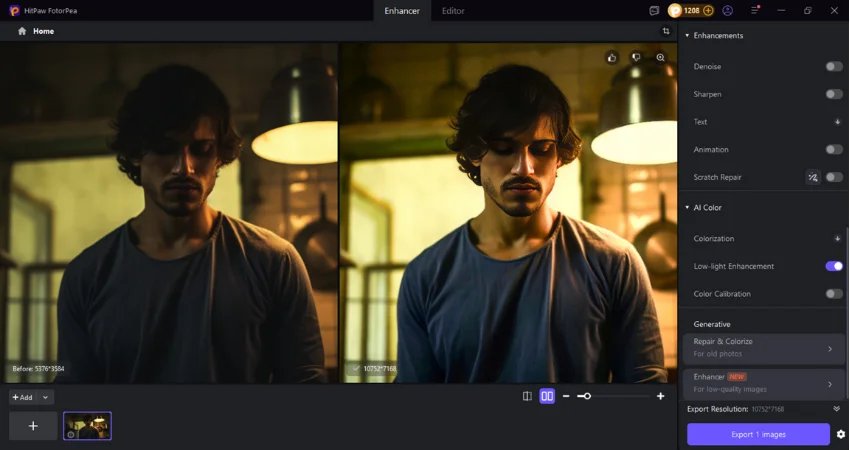The height and width of the screenshot is (450, 850).
Task: Open Repair & Colorize for old photos
Action: (763, 348)
